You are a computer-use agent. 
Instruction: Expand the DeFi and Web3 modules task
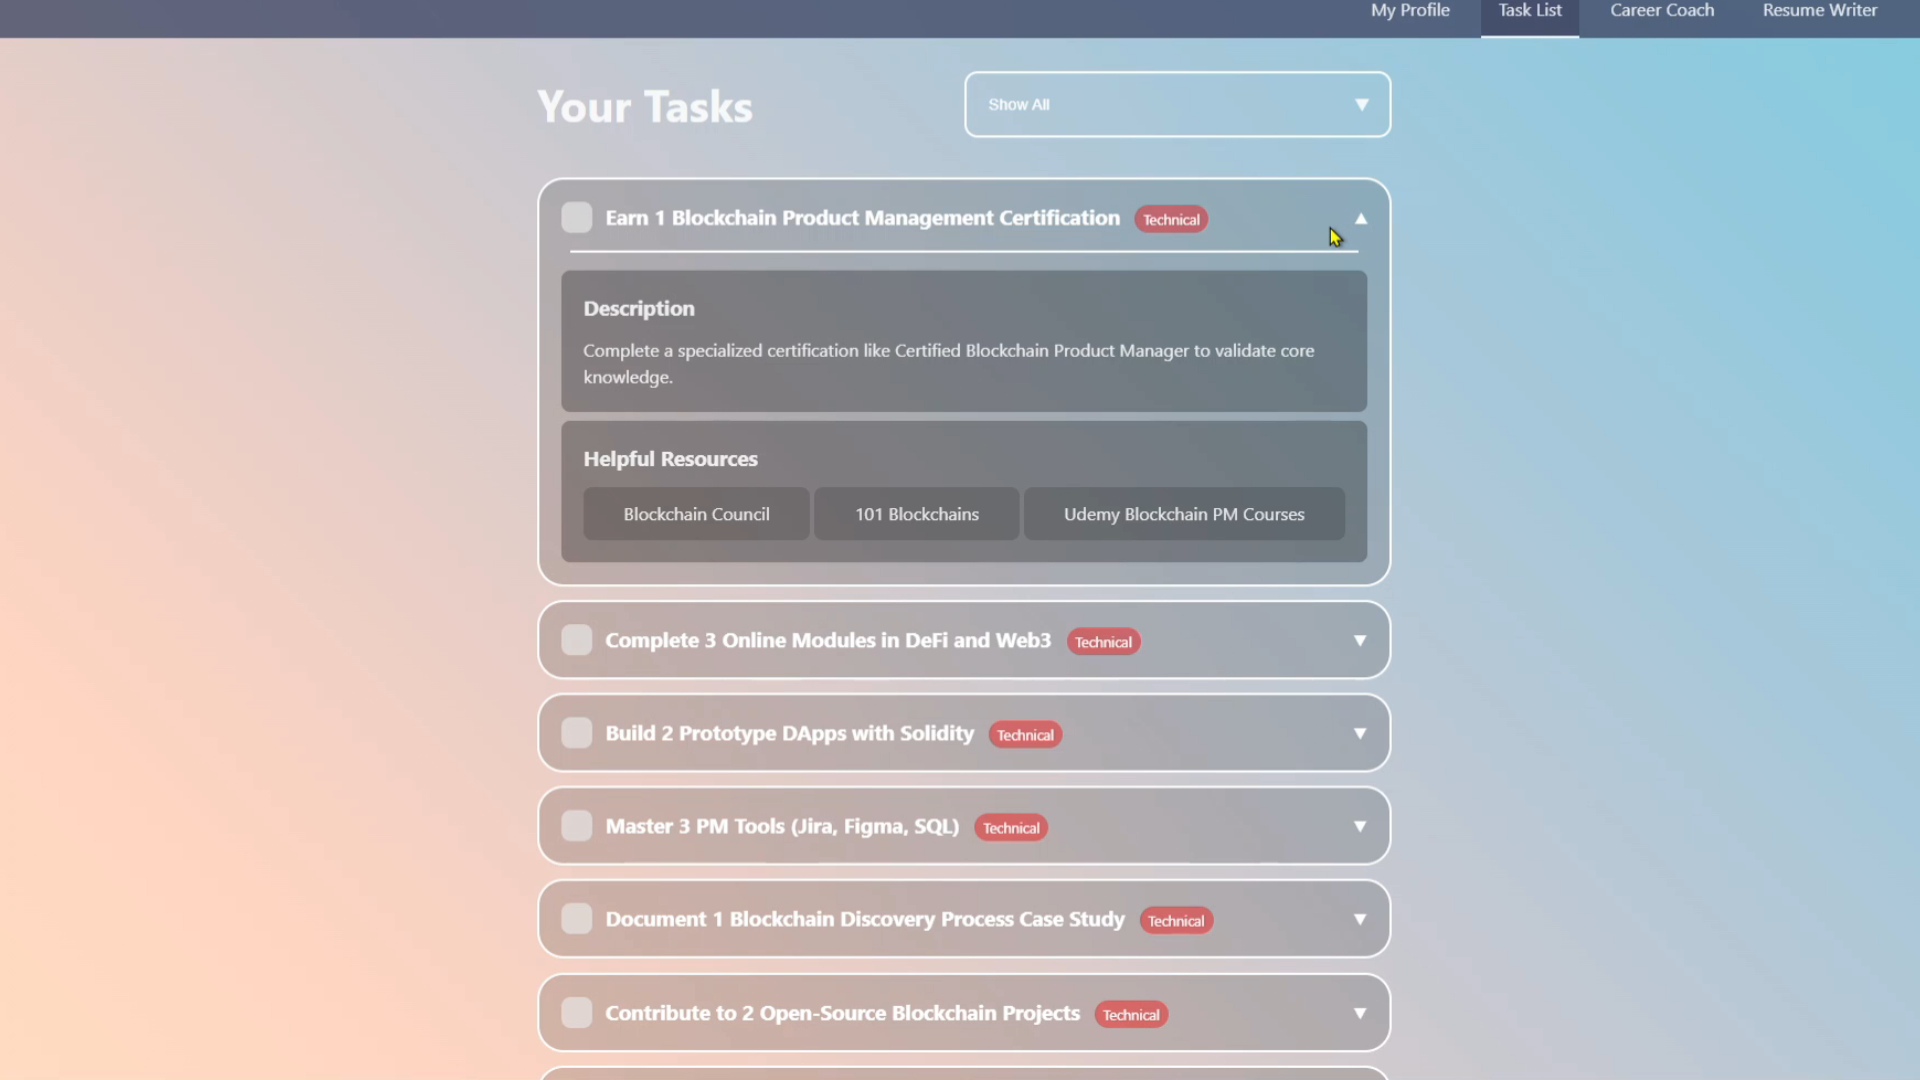(x=1359, y=641)
